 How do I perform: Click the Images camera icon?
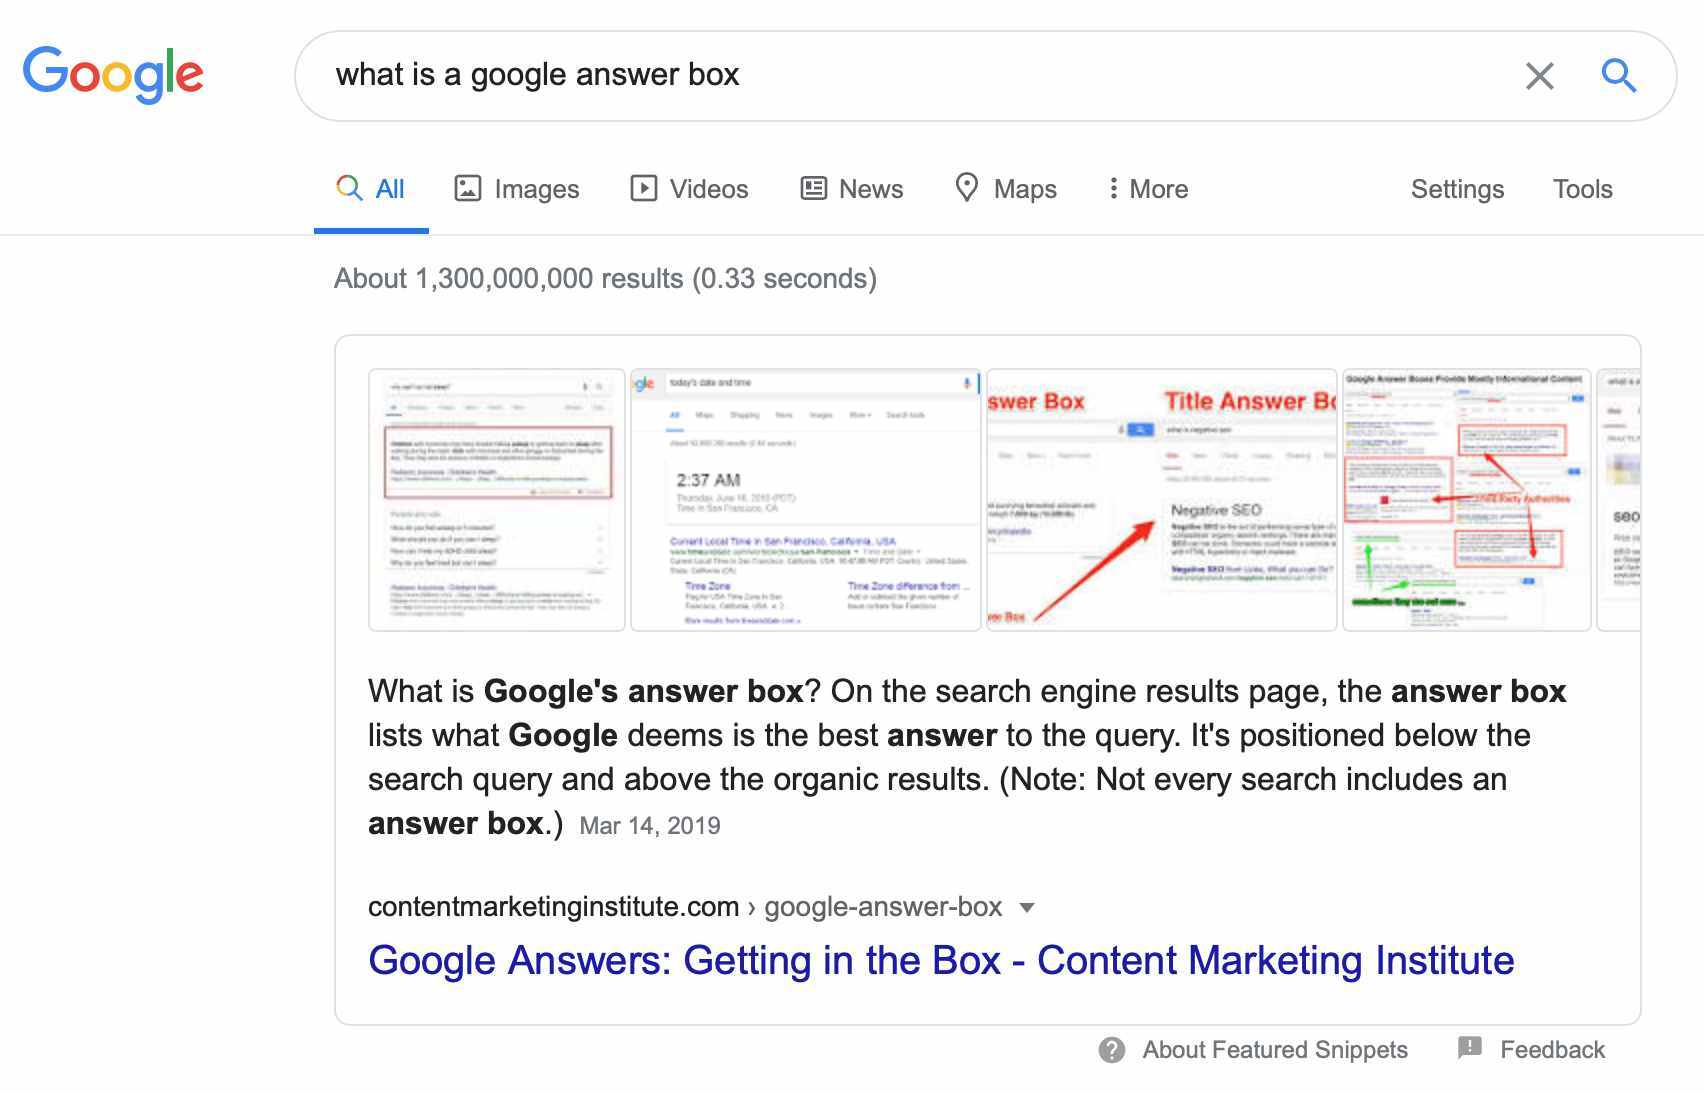point(468,188)
